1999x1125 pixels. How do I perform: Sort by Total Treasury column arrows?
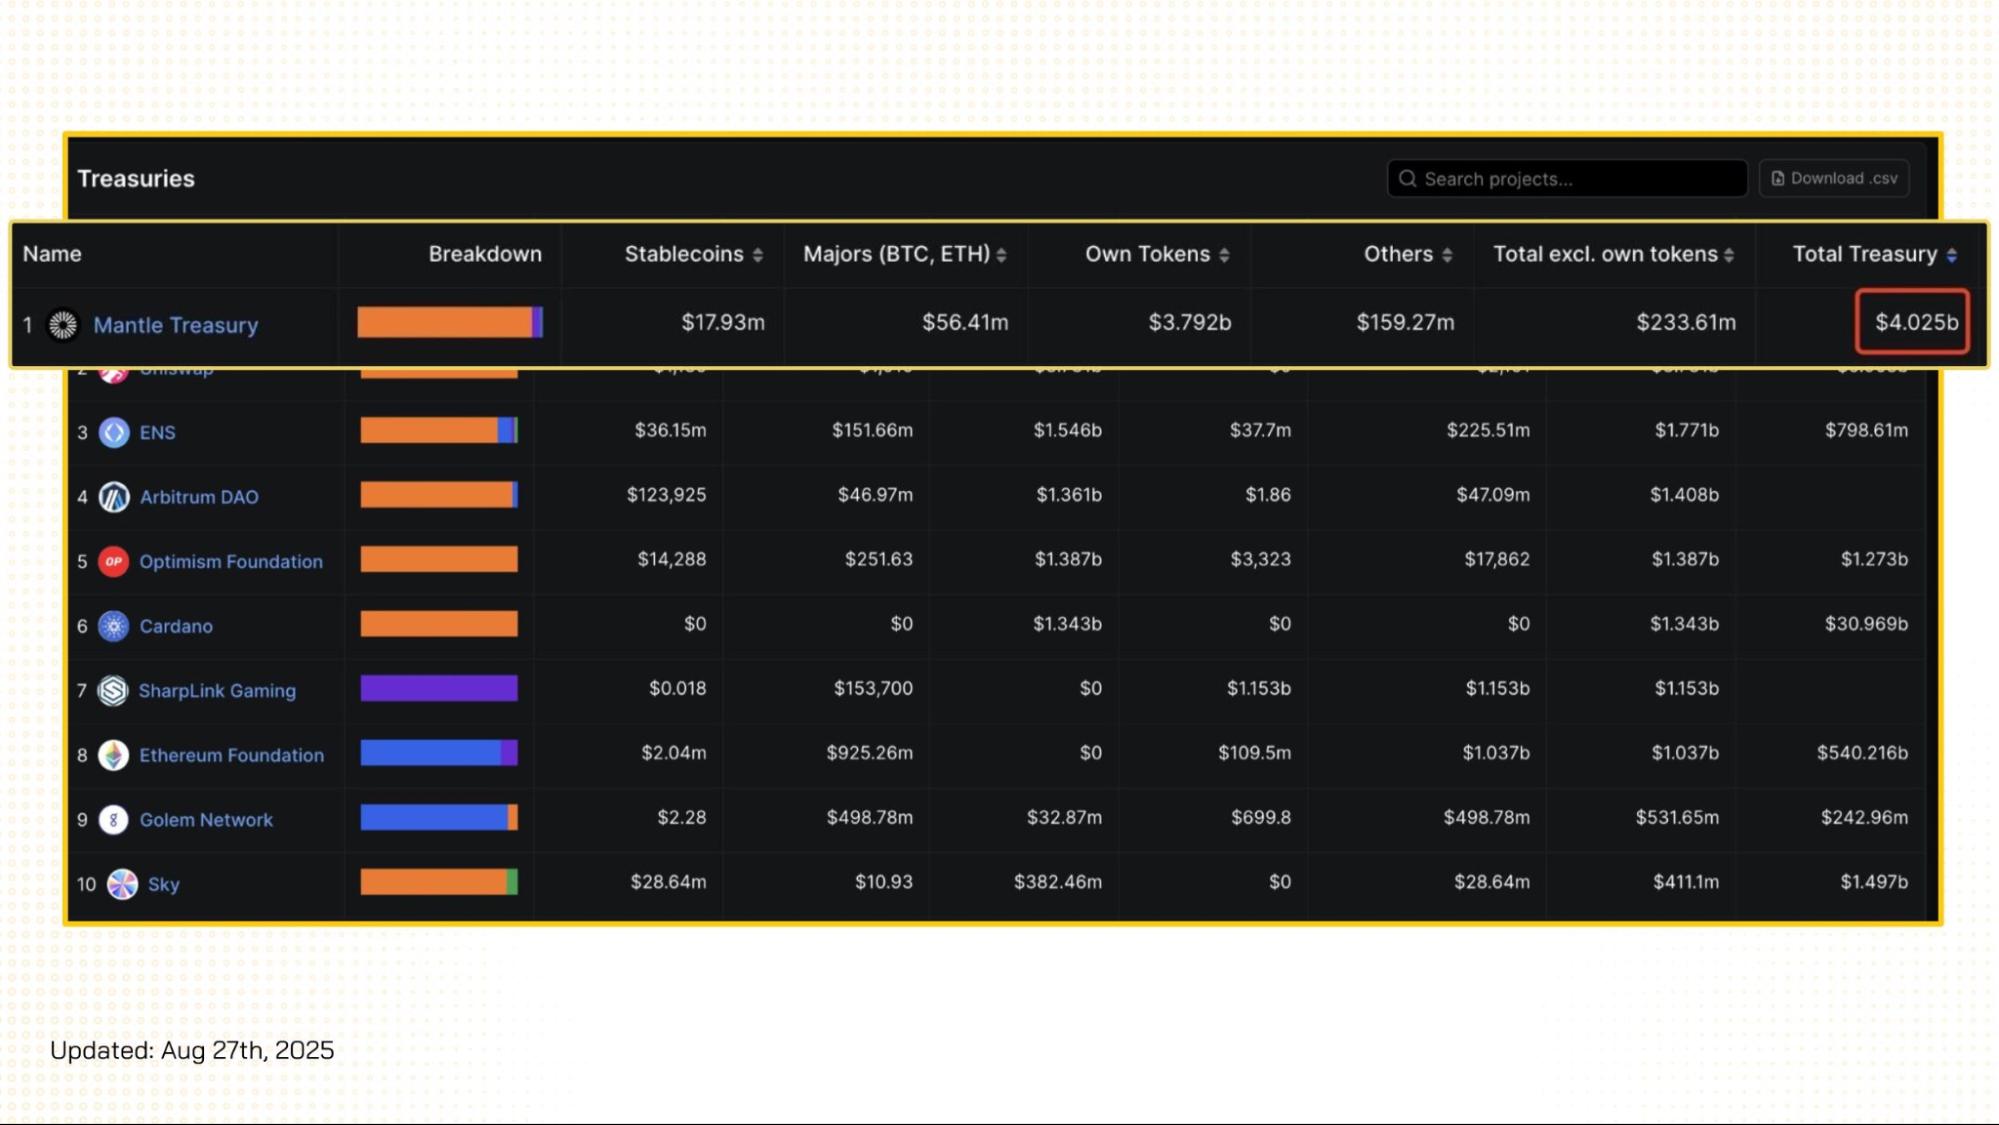point(1952,255)
